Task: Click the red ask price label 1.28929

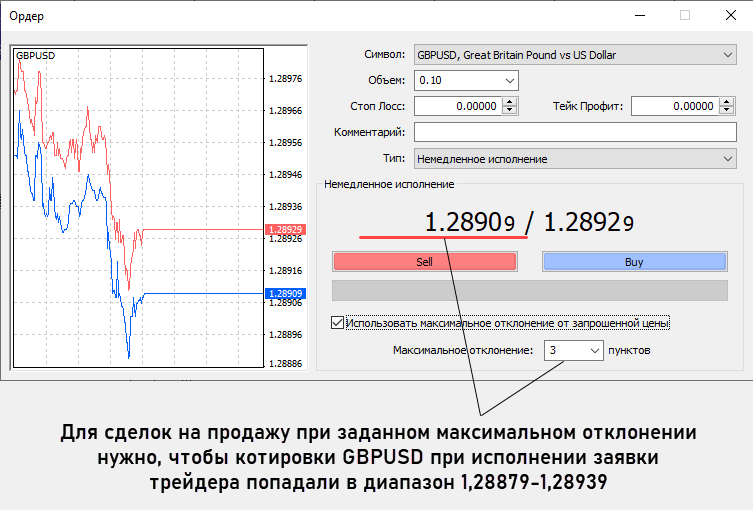Action: [285, 230]
